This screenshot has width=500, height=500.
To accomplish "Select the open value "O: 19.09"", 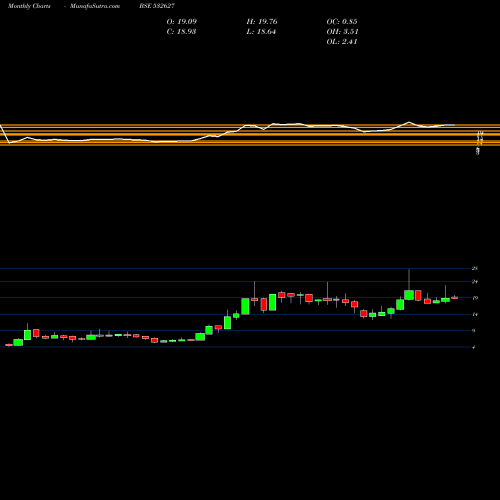I will [182, 22].
